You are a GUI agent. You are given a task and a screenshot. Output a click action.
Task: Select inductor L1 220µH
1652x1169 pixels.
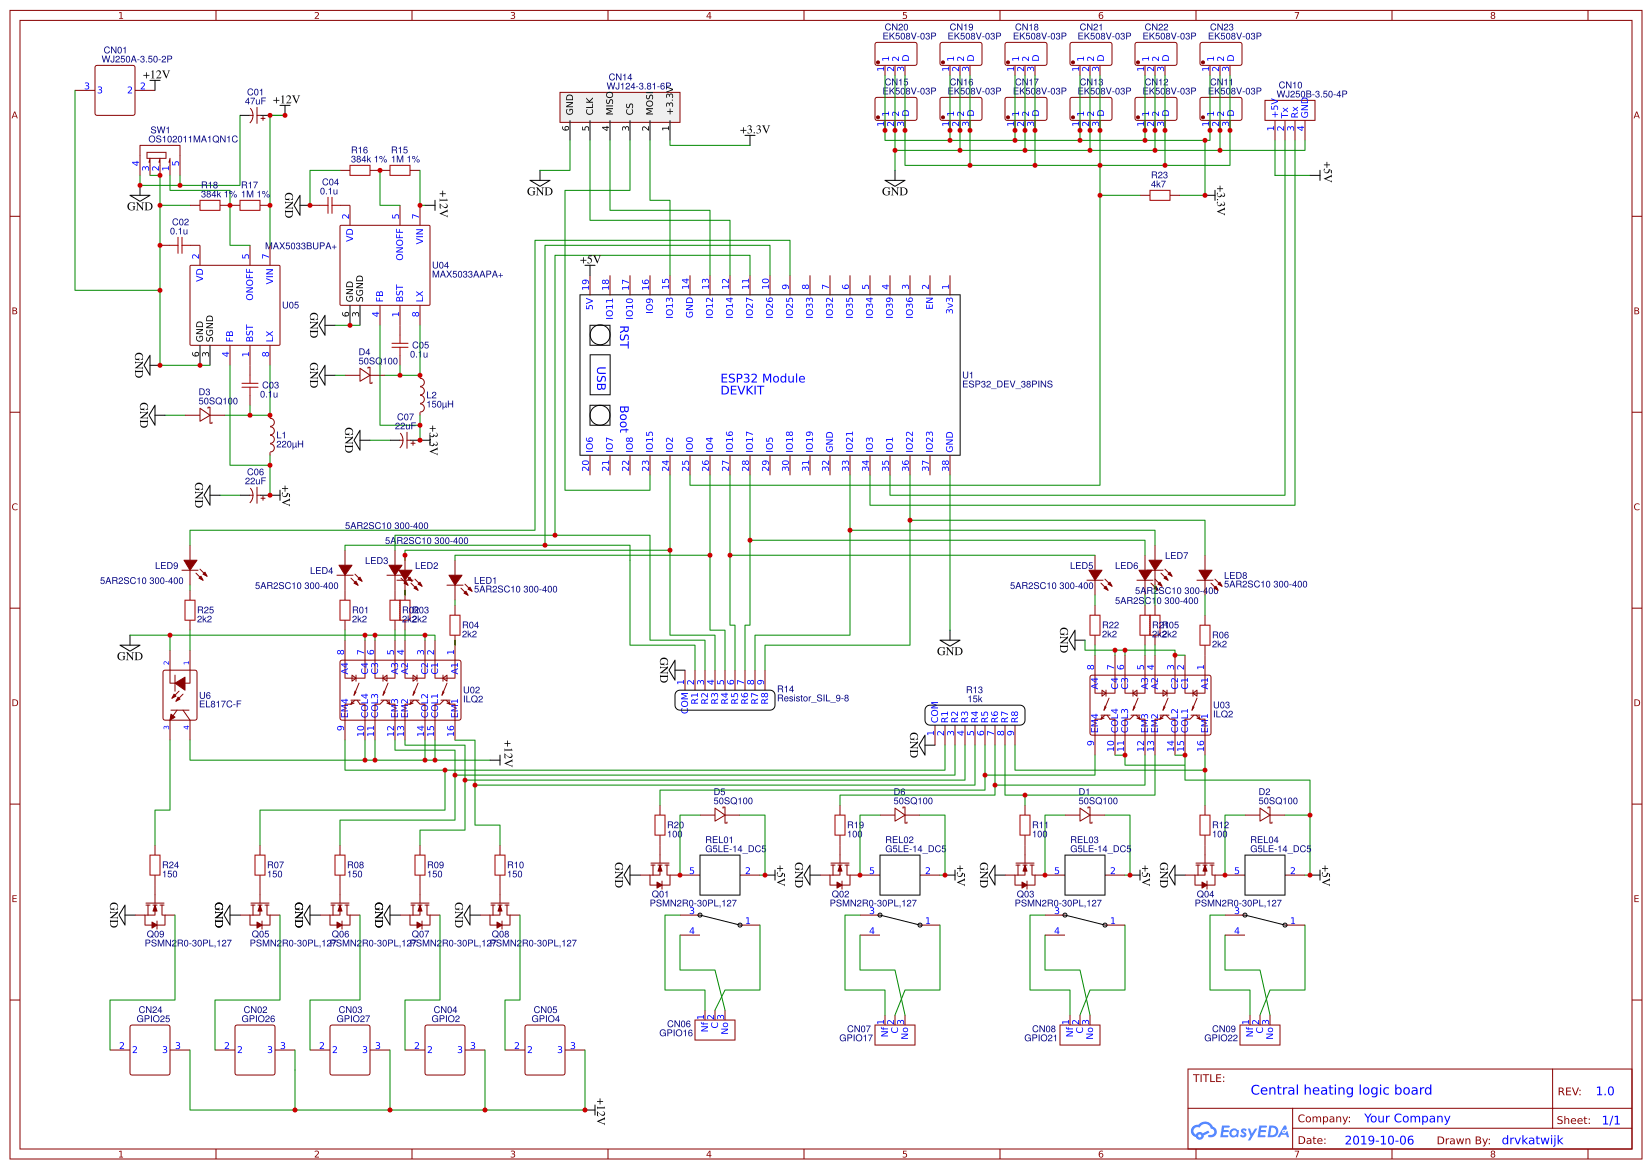click(x=270, y=435)
